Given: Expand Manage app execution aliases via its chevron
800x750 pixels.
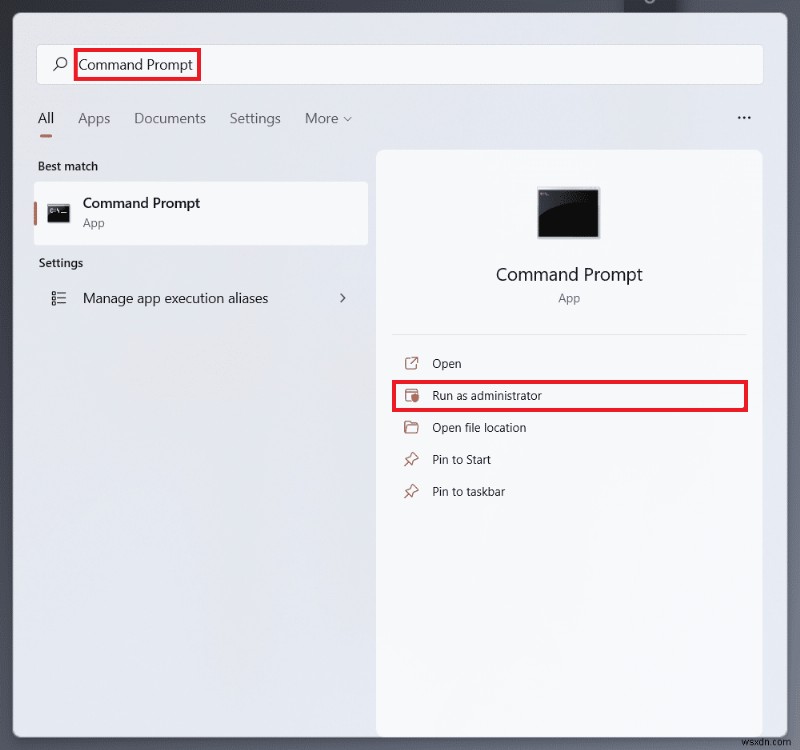Looking at the screenshot, I should point(343,298).
